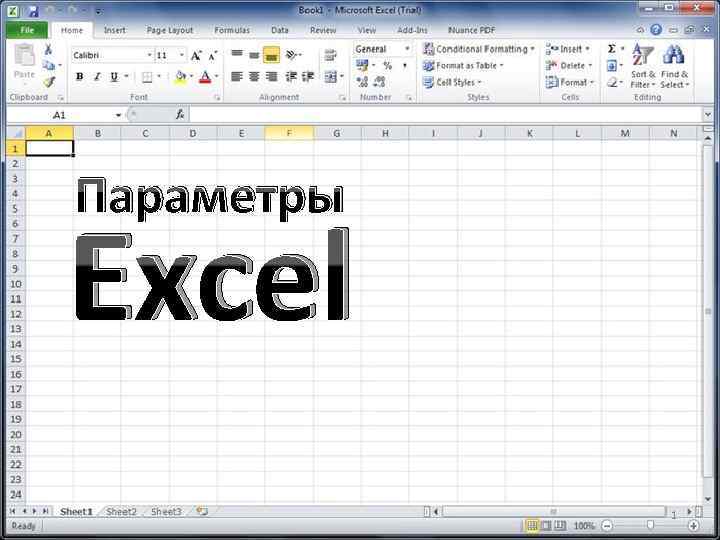
Task: Switch to the View tab
Action: tap(366, 30)
